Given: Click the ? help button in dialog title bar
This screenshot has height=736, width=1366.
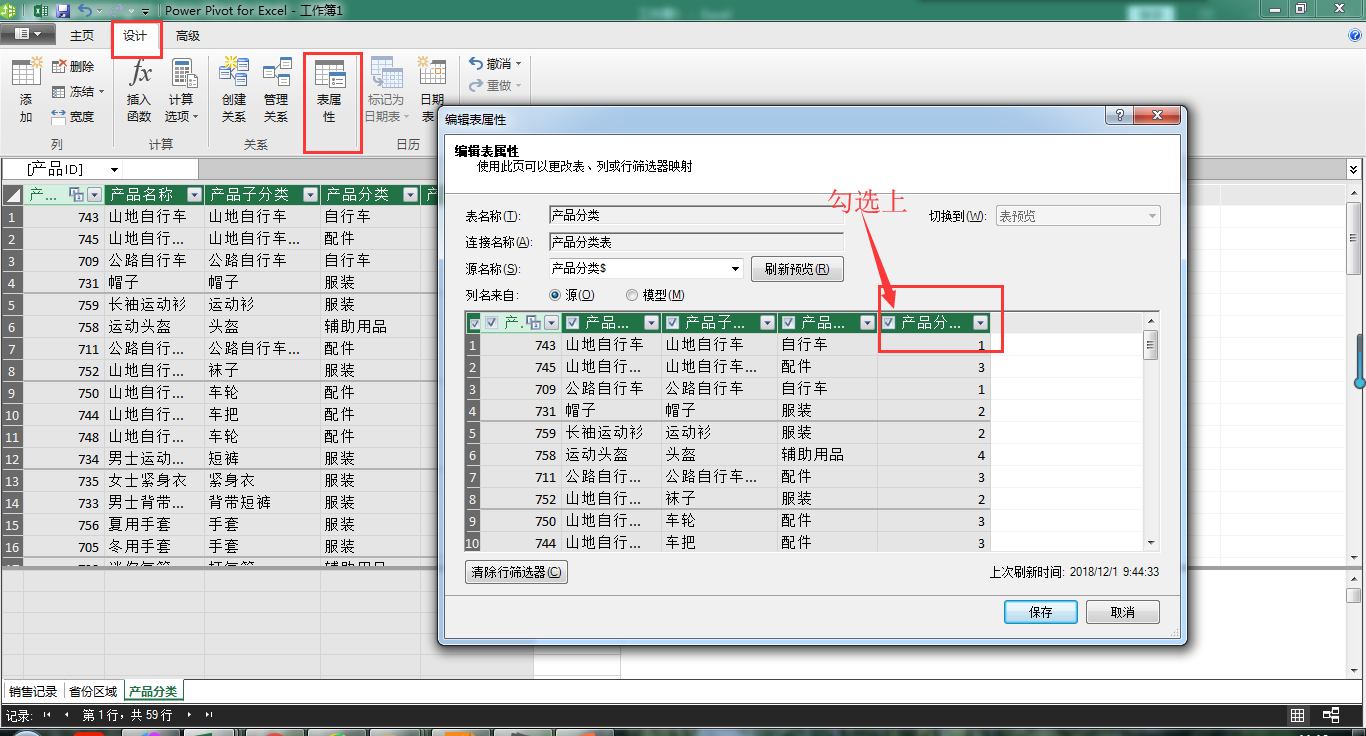Looking at the screenshot, I should click(x=1119, y=115).
